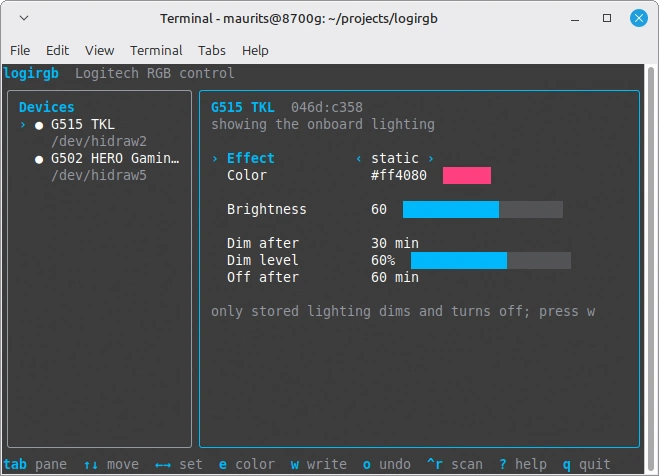Click the #ff4080 hex value
The height and width of the screenshot is (476, 659).
[x=398, y=175]
